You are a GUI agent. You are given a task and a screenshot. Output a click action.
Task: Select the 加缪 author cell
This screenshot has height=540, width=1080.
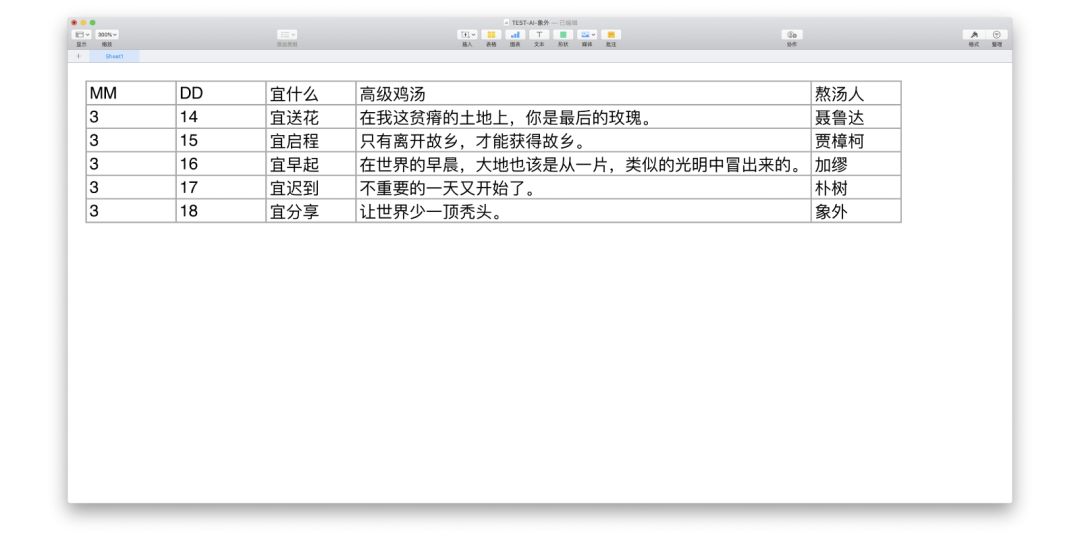(856, 164)
